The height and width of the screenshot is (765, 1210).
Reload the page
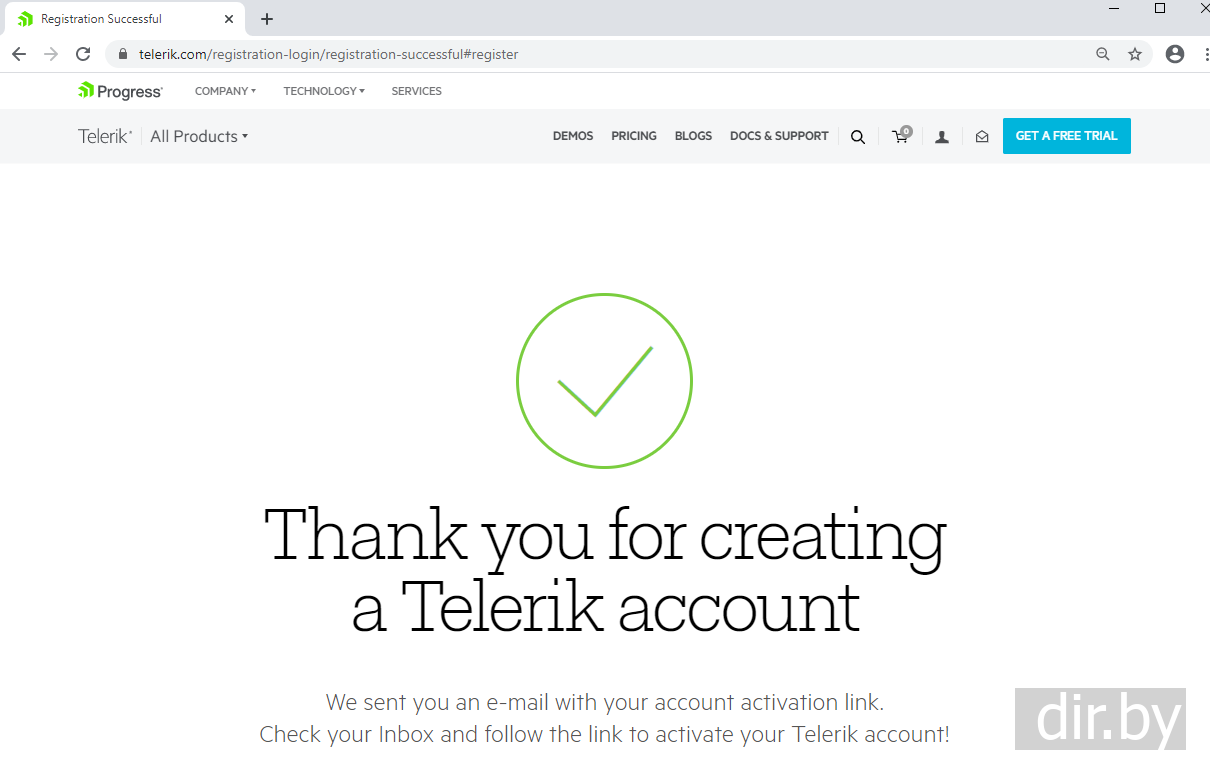83,54
